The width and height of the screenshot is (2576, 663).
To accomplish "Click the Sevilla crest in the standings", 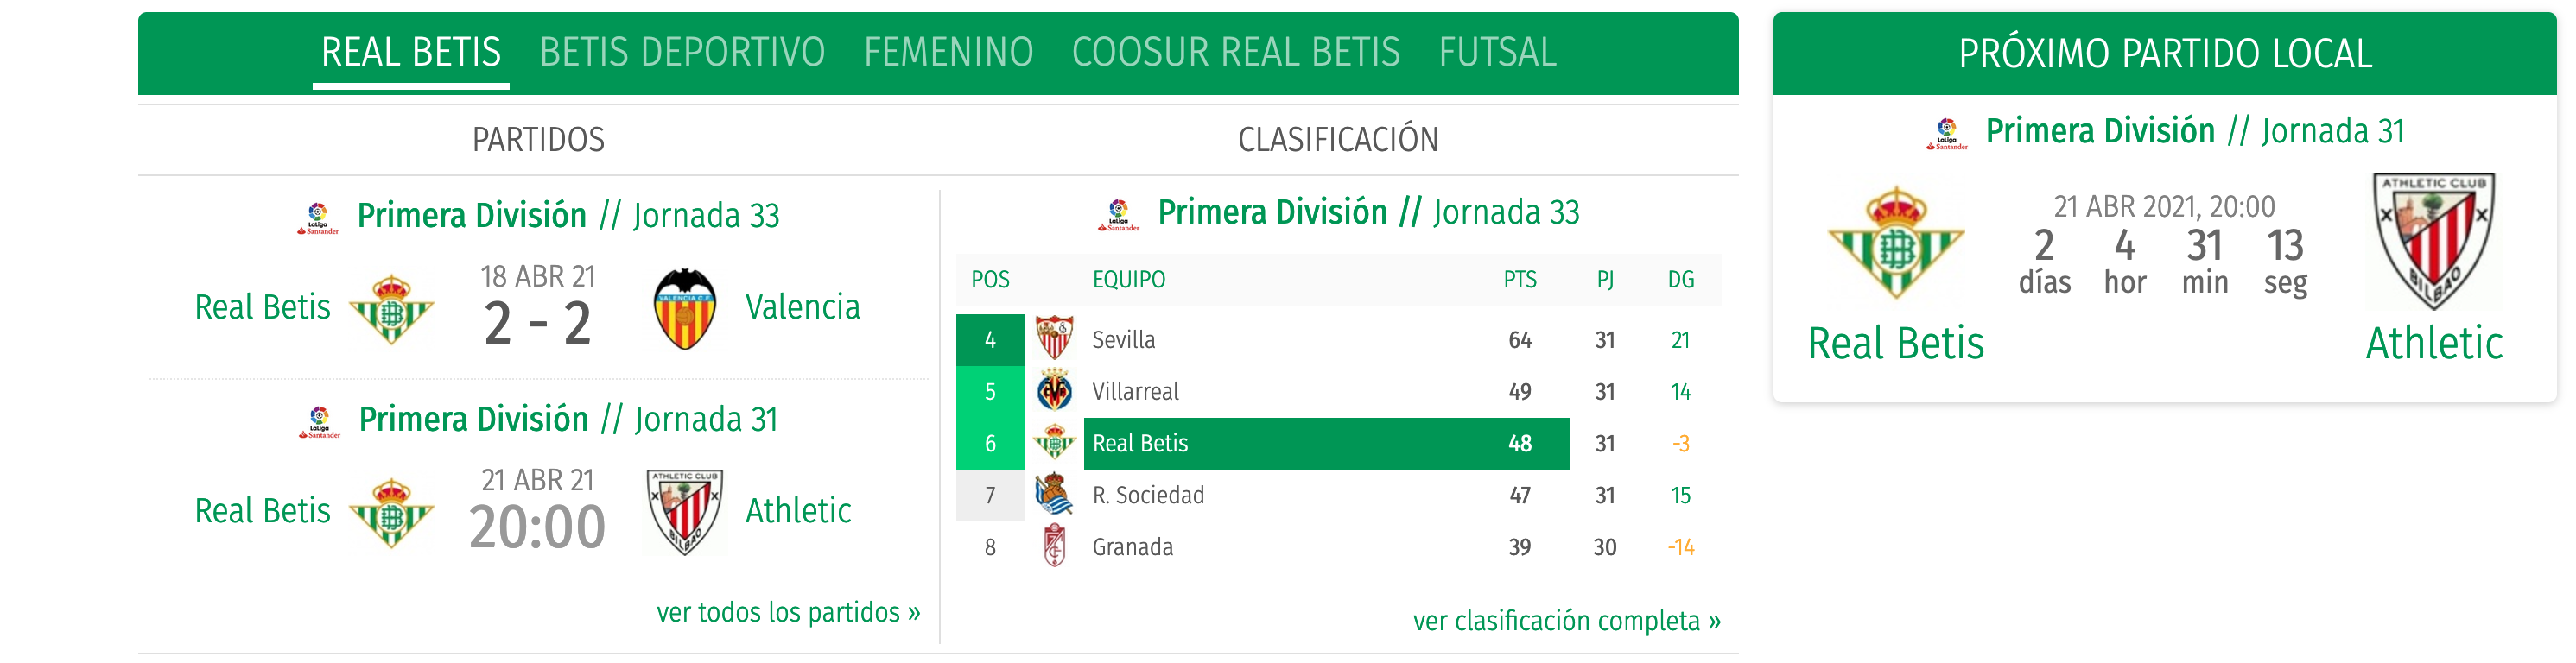I will click(x=1054, y=338).
